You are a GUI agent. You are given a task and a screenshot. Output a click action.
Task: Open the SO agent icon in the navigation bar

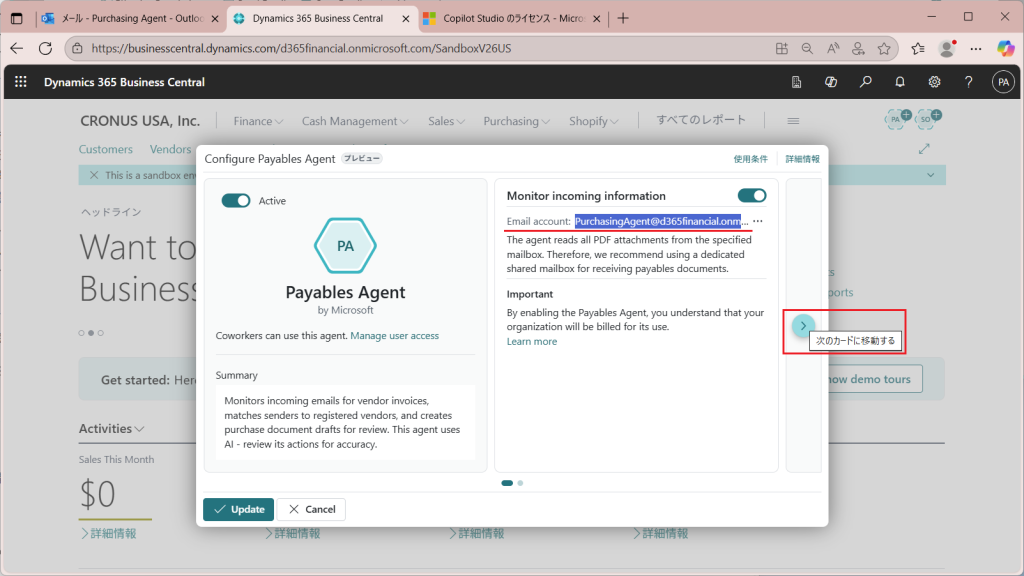pos(928,118)
